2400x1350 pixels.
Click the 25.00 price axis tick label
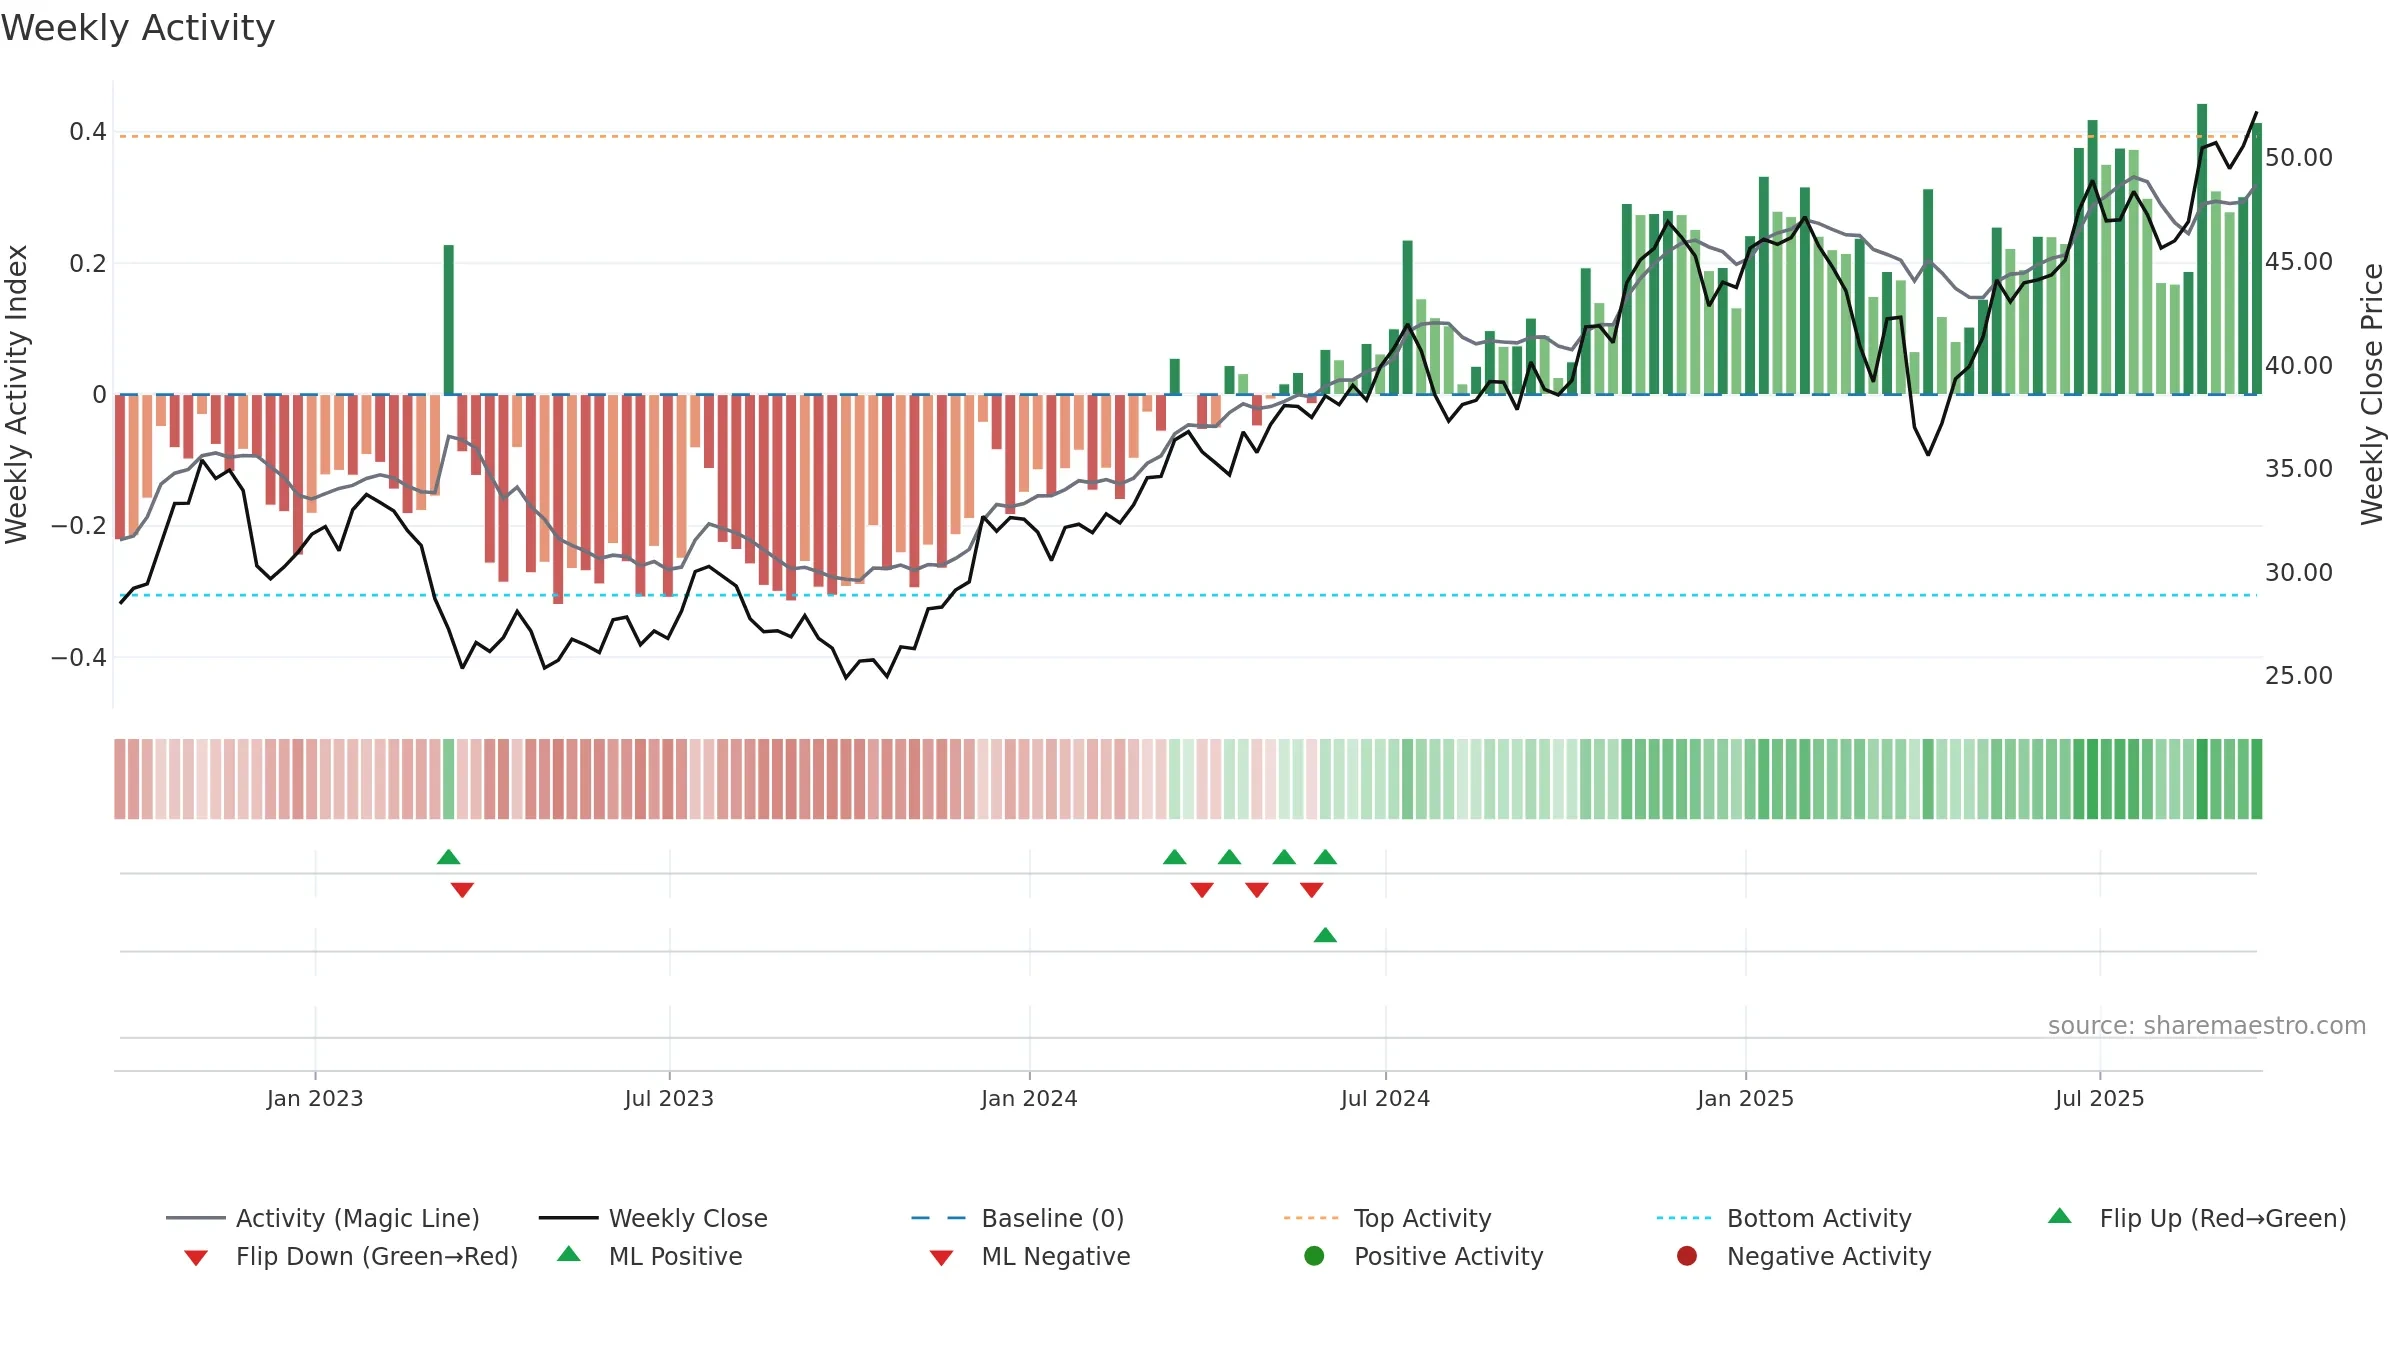(2299, 676)
